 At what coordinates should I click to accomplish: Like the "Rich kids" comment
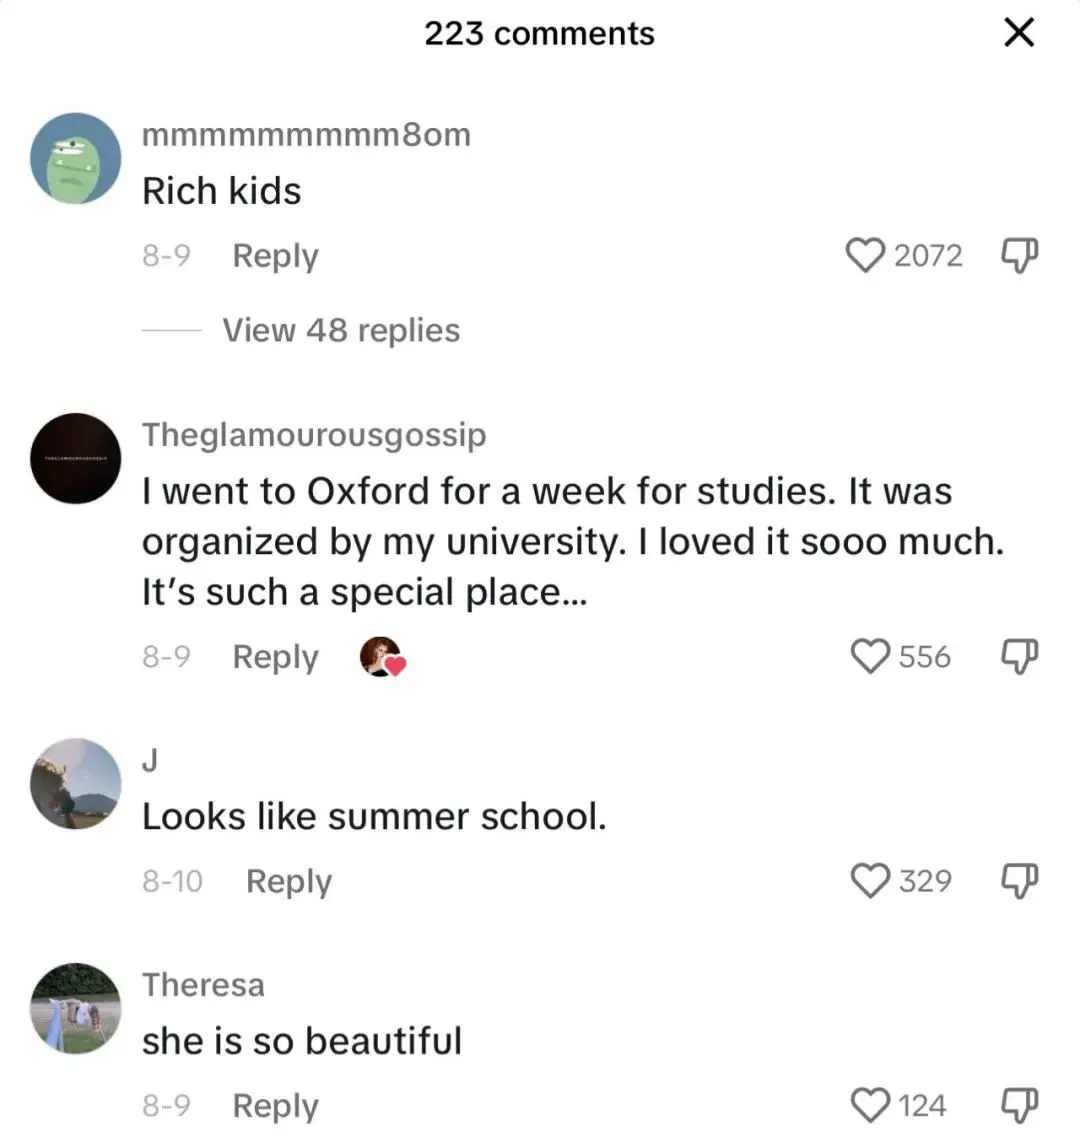pyautogui.click(x=867, y=255)
